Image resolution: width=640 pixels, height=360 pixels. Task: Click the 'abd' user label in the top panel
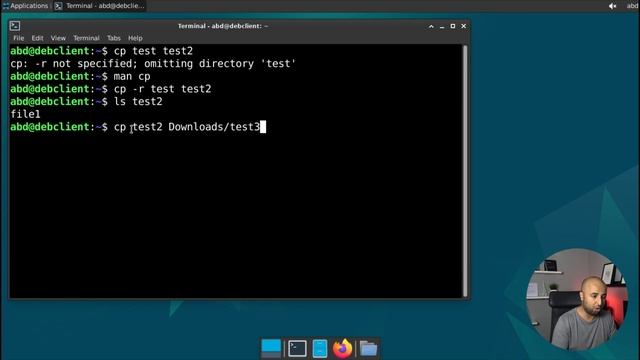[x=632, y=6]
